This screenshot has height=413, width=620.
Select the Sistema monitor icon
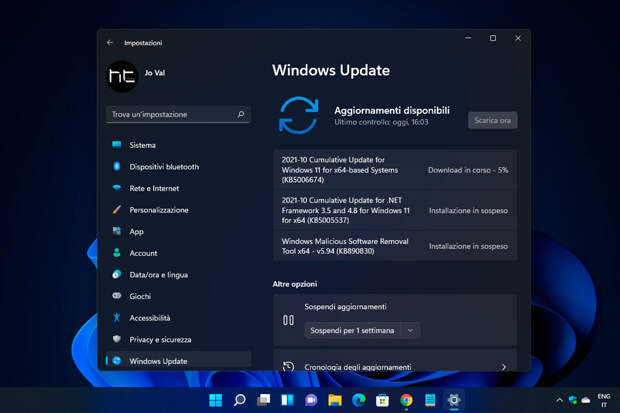[x=117, y=144]
